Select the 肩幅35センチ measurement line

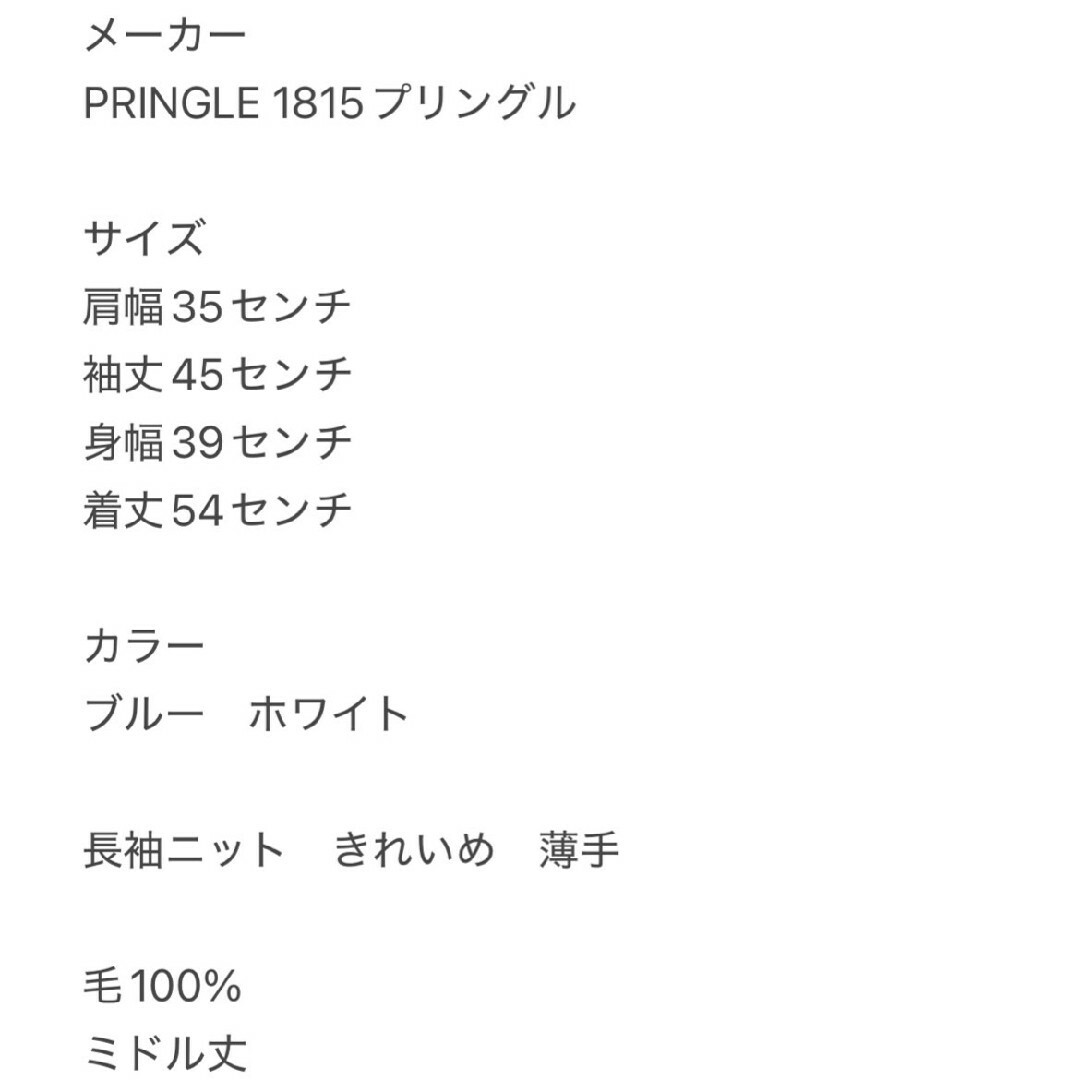point(217,307)
